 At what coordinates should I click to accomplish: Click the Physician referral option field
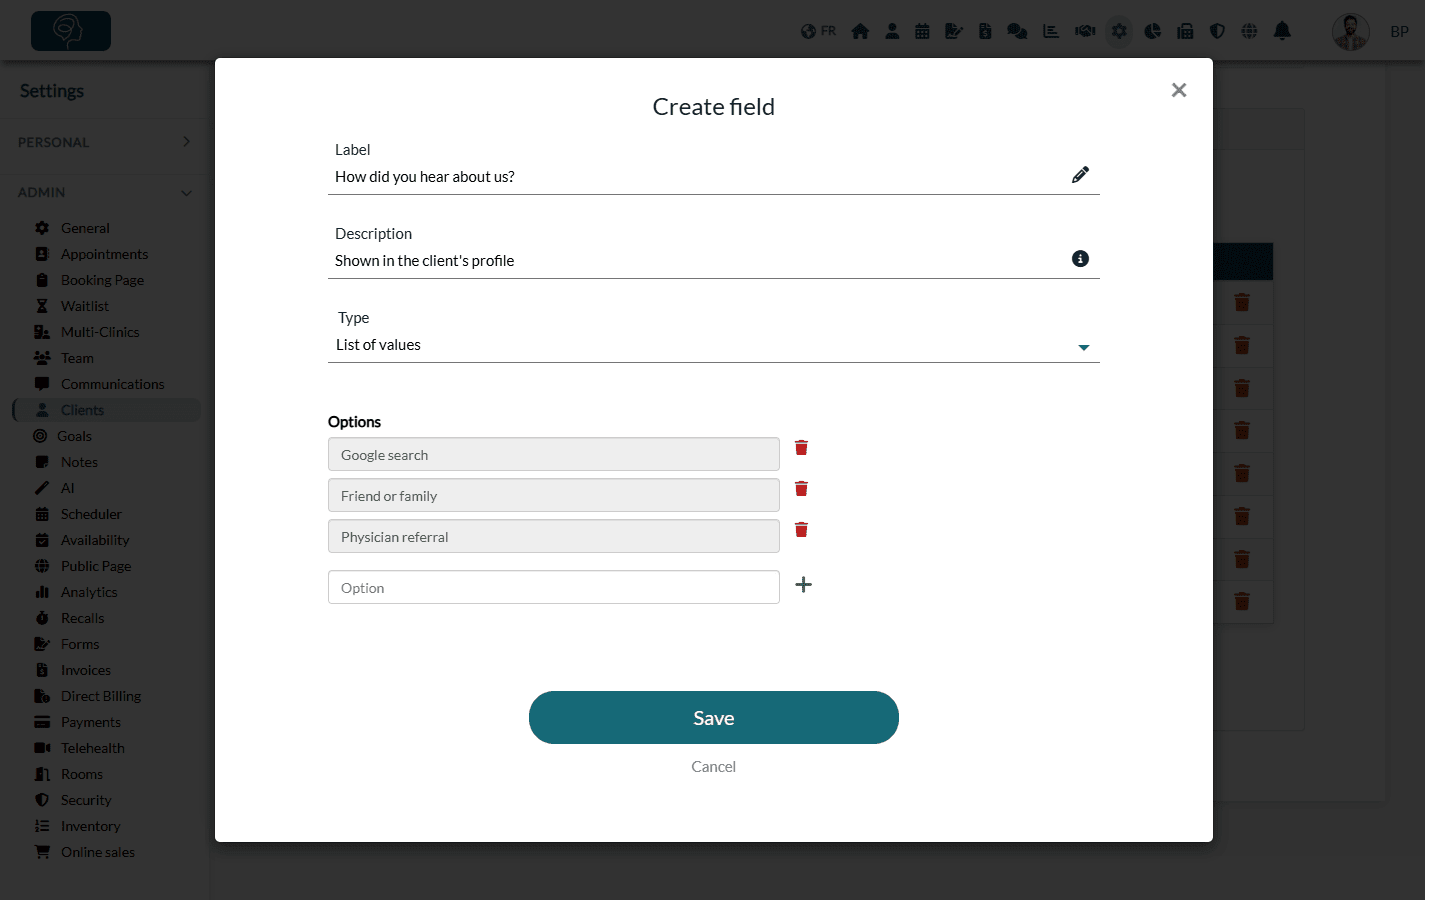pos(554,536)
